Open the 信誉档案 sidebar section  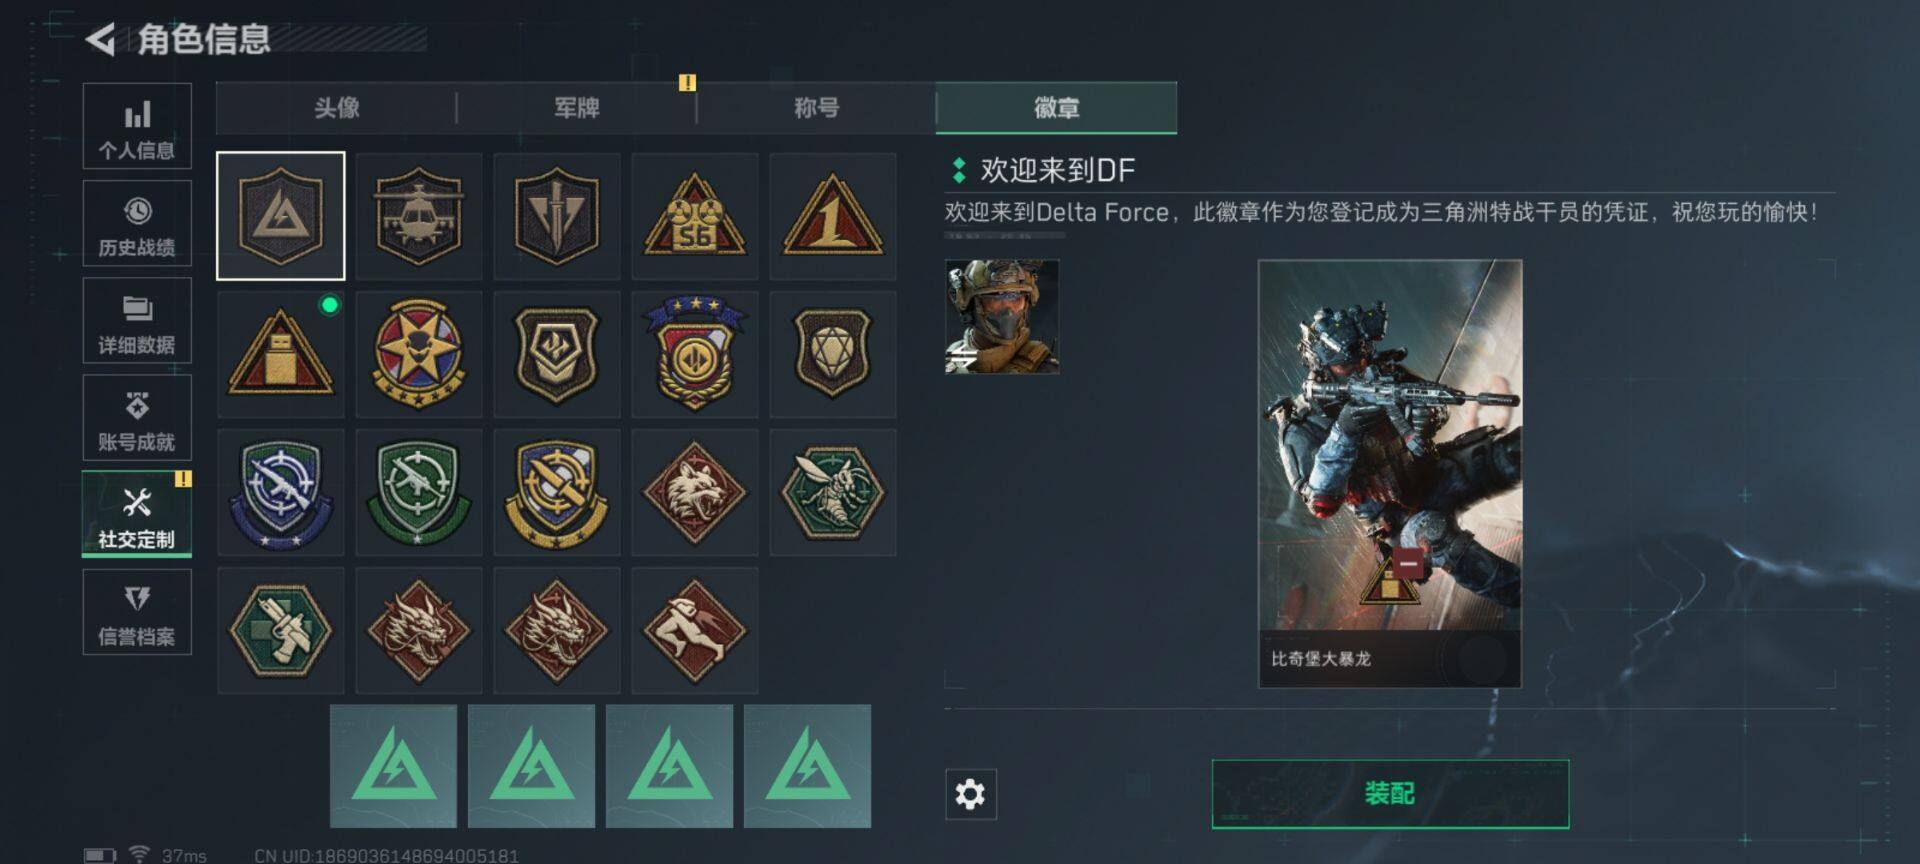(x=137, y=612)
